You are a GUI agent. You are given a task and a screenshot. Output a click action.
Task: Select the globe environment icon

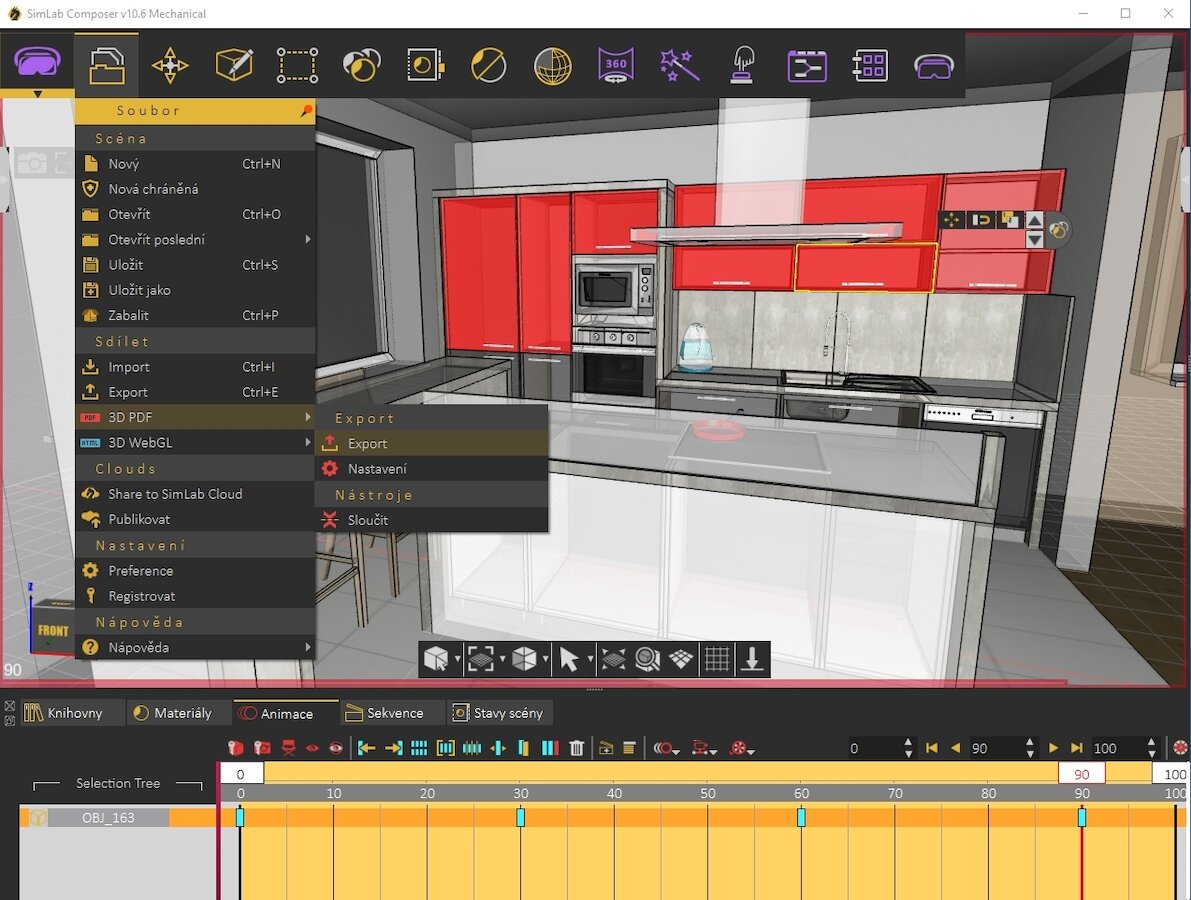(x=552, y=66)
